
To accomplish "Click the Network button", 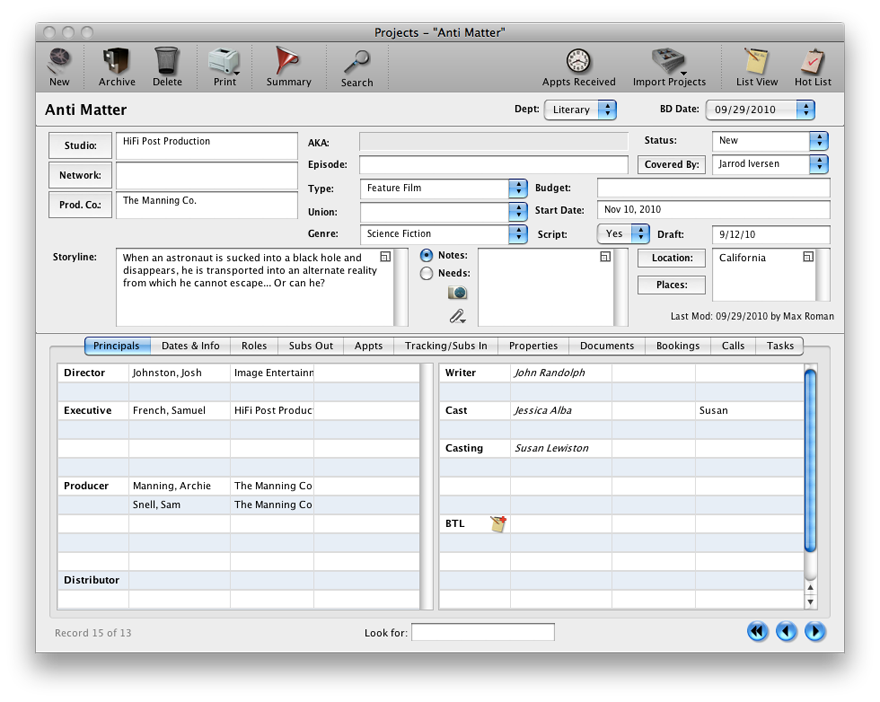I will click(80, 175).
